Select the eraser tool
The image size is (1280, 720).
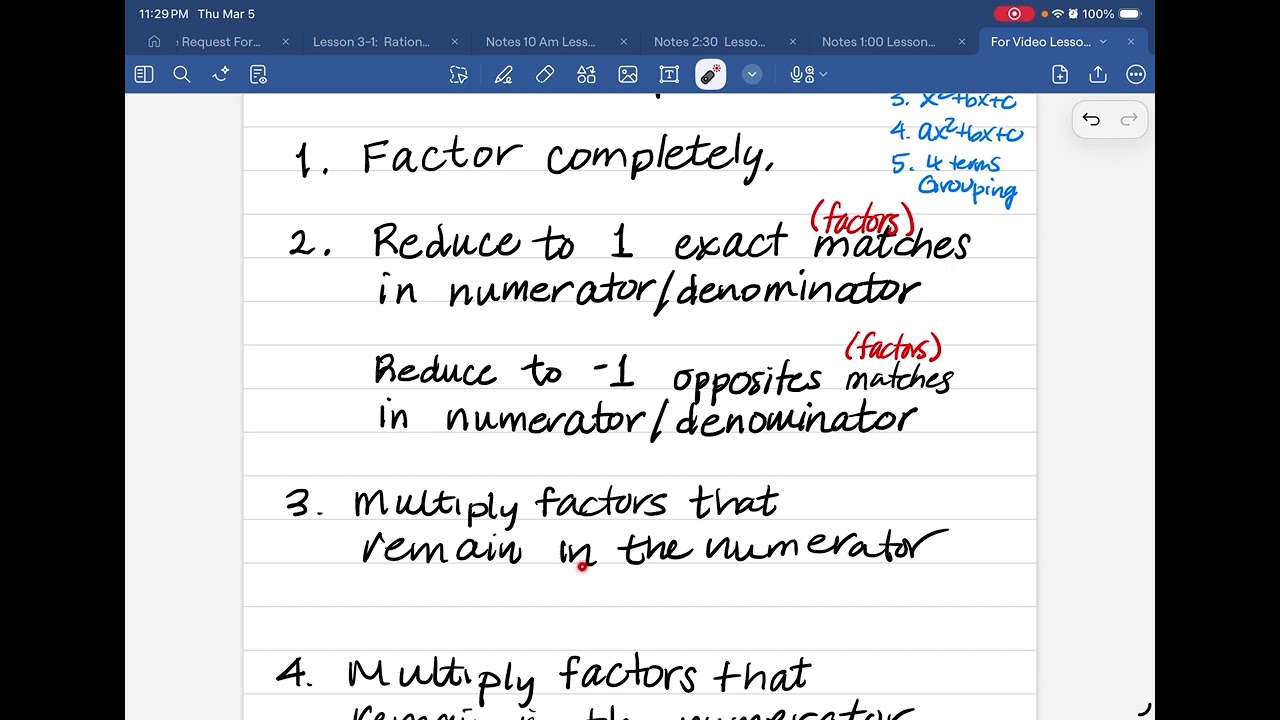545,74
